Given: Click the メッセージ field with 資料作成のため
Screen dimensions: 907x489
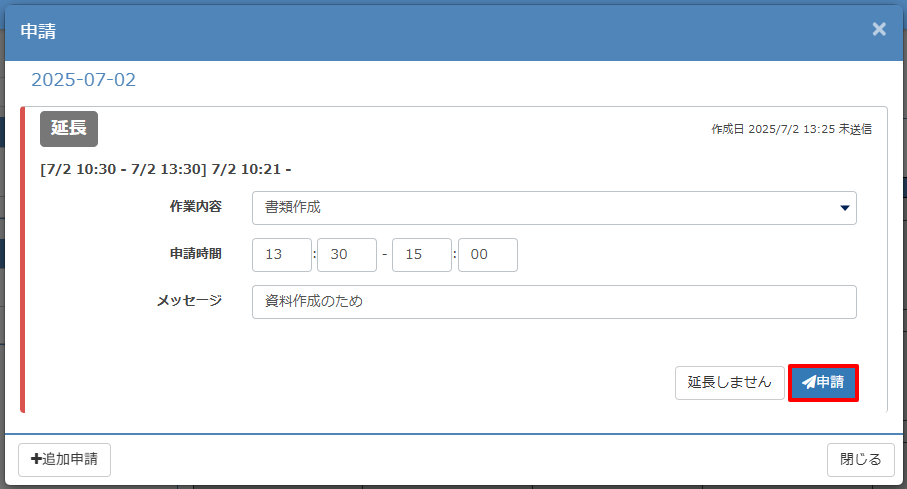Looking at the screenshot, I should point(554,302).
